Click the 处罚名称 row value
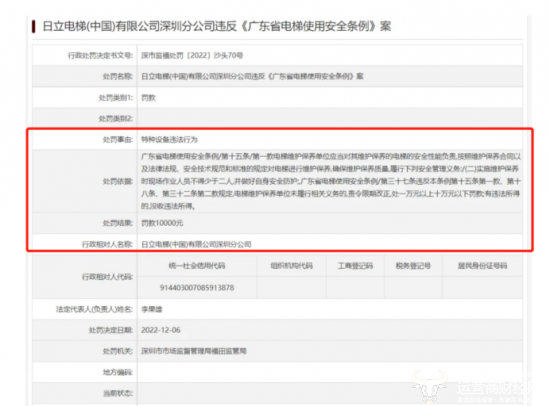 (x=252, y=76)
